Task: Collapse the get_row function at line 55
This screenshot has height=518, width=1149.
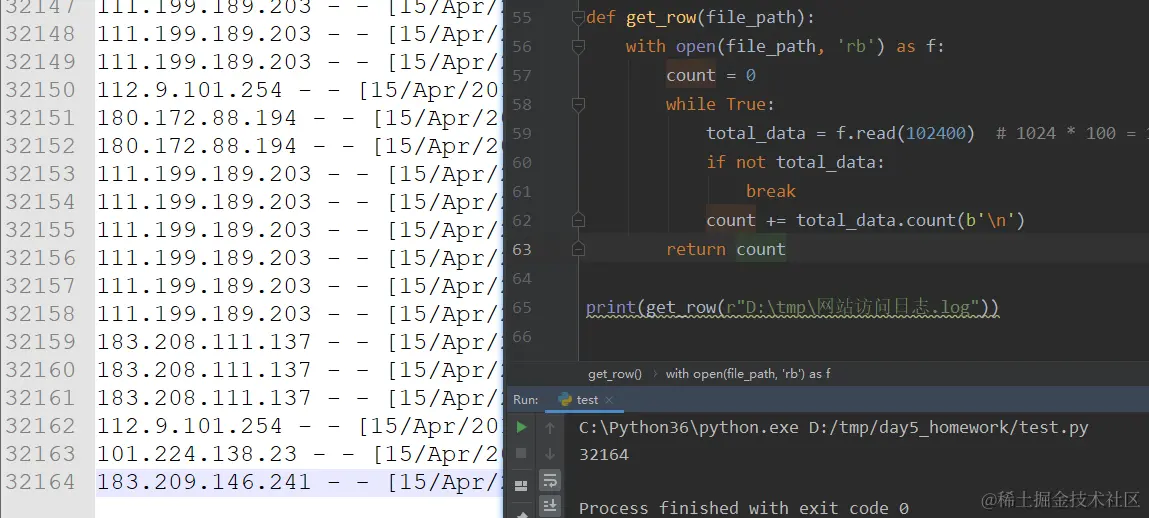Action: click(x=578, y=17)
